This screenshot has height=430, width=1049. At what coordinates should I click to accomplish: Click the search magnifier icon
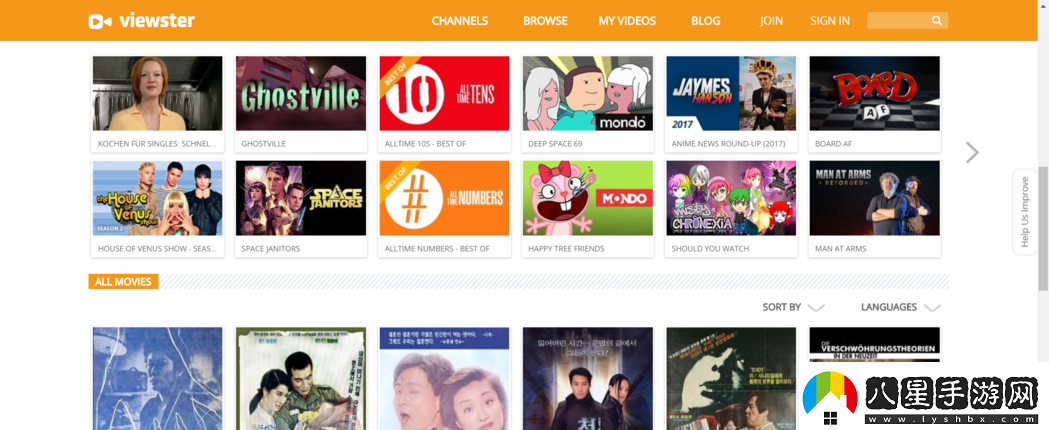937,21
